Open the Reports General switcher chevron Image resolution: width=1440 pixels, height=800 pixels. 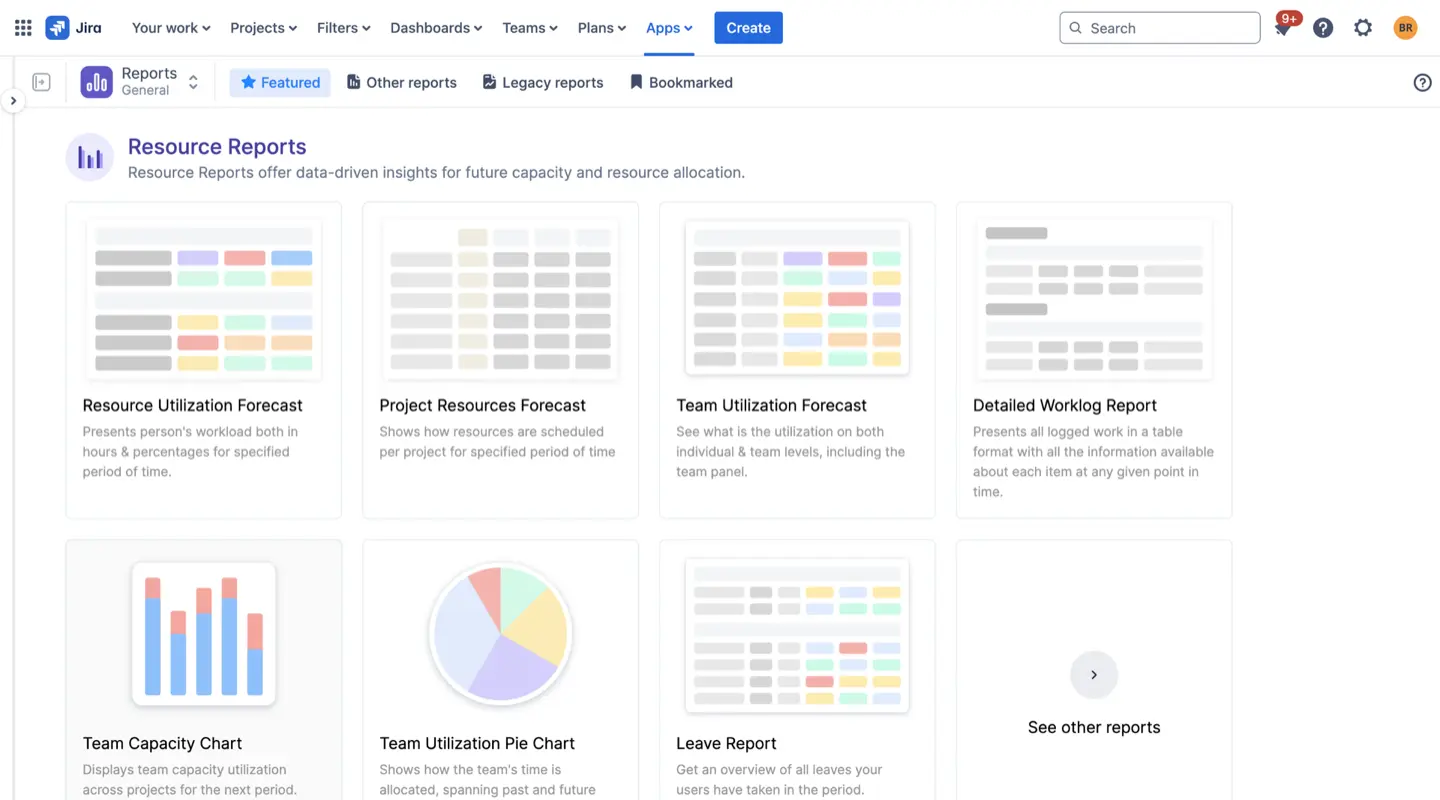coord(192,82)
